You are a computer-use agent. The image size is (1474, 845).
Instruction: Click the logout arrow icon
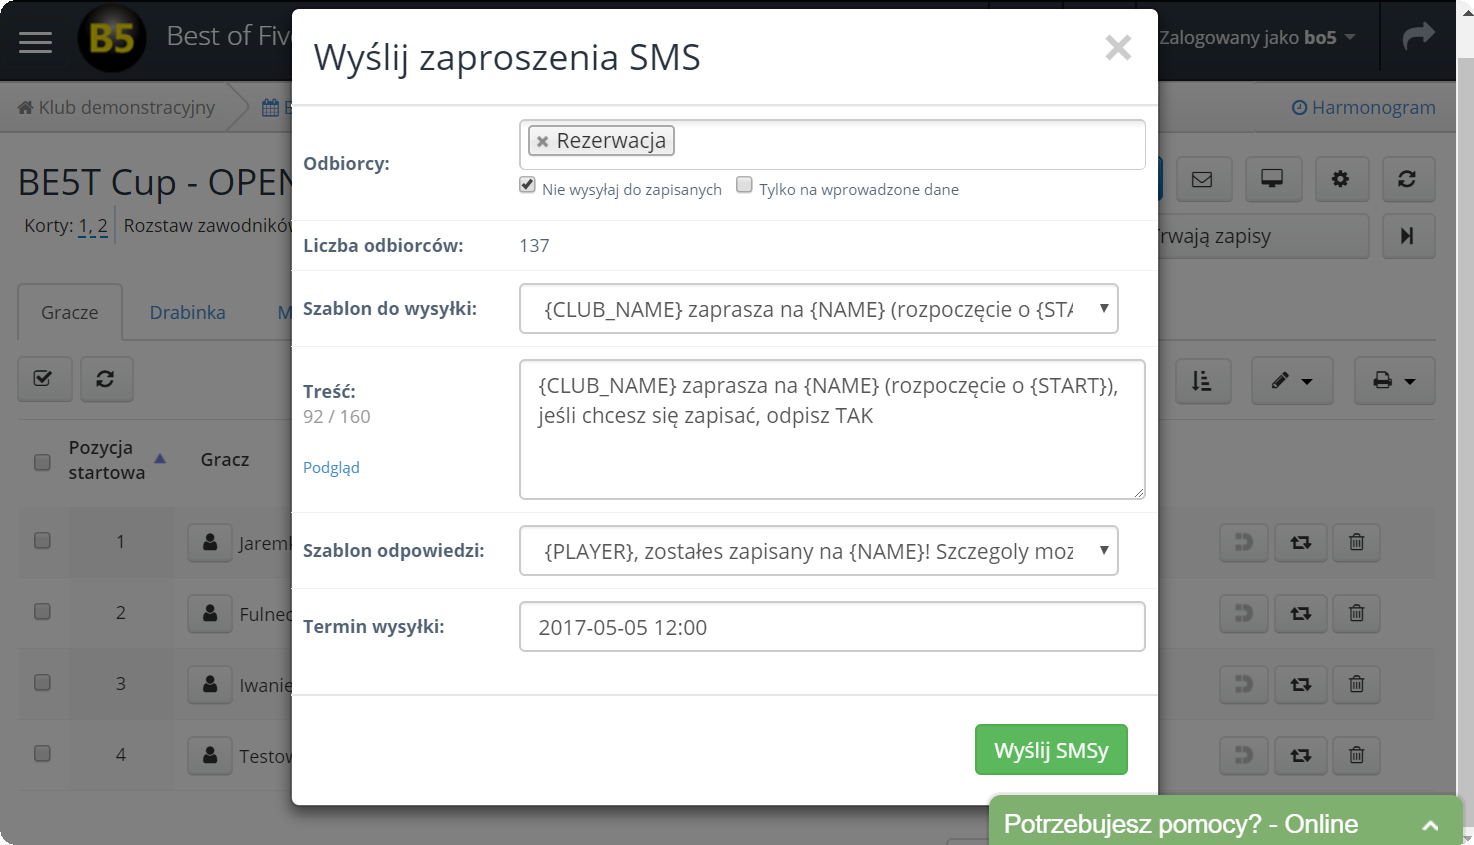tap(1418, 38)
